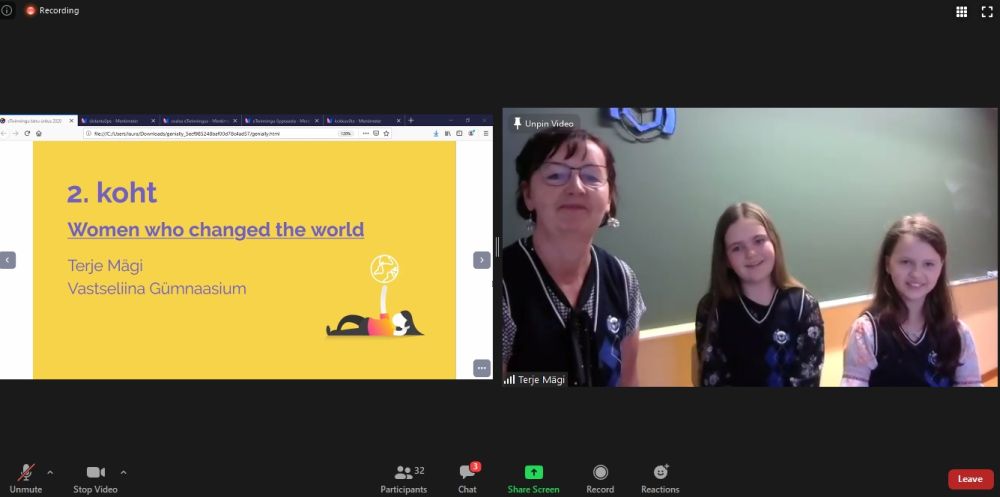1000x497 pixels.
Task: Open the Reactions menu
Action: coord(660,474)
